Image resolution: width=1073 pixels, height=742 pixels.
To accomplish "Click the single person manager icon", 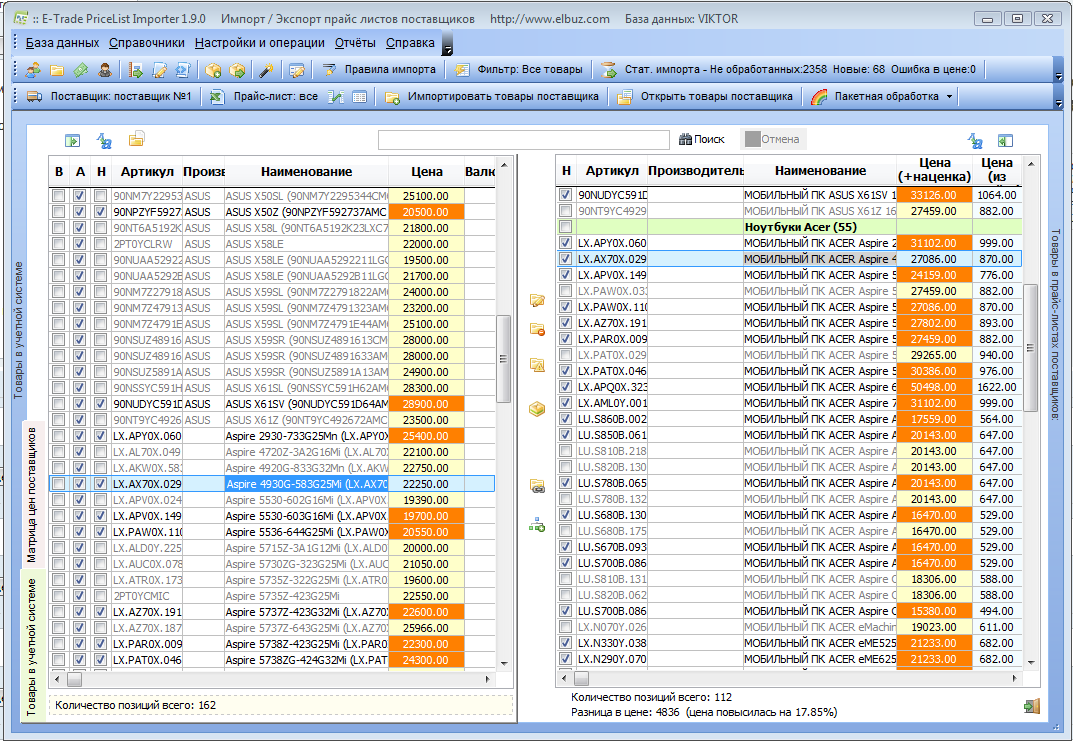I will pos(105,70).
